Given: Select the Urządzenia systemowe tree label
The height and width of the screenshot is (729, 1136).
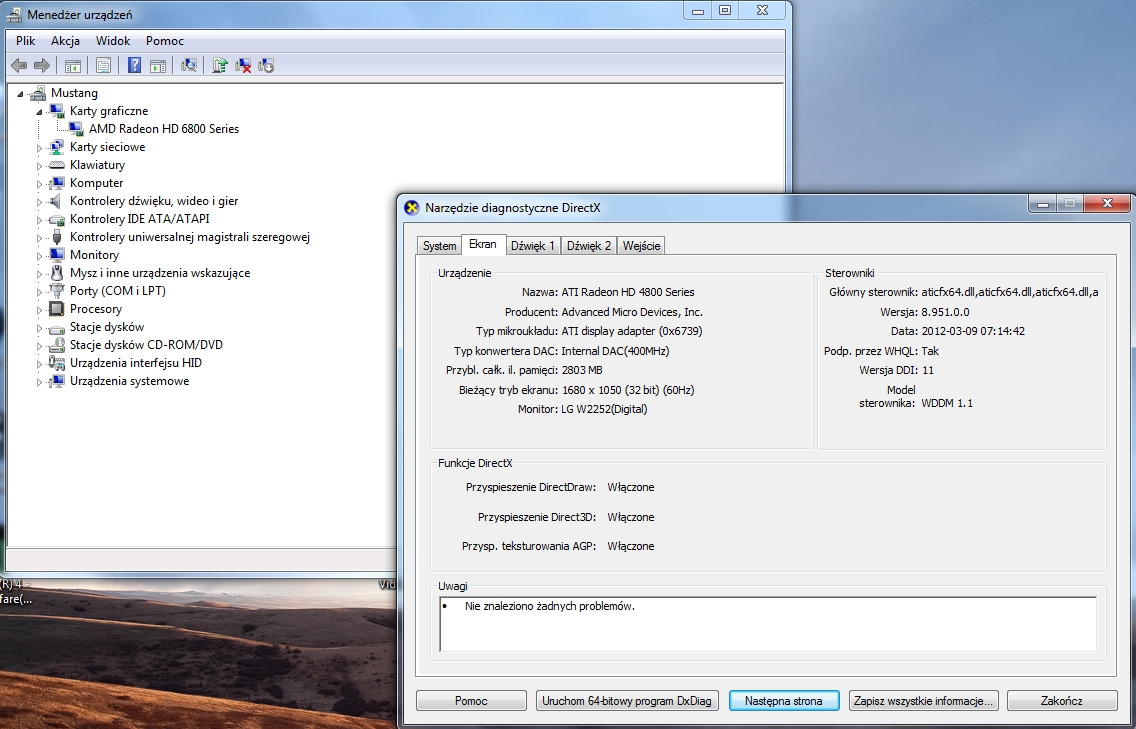Looking at the screenshot, I should [x=130, y=381].
